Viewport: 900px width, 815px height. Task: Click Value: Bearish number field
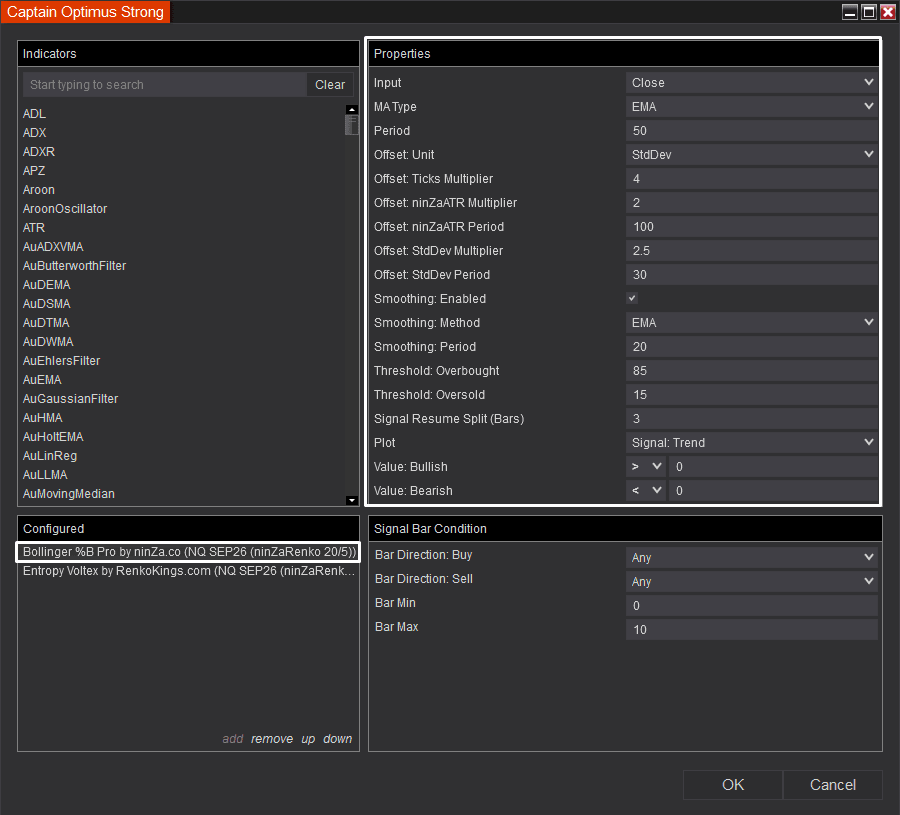773,491
